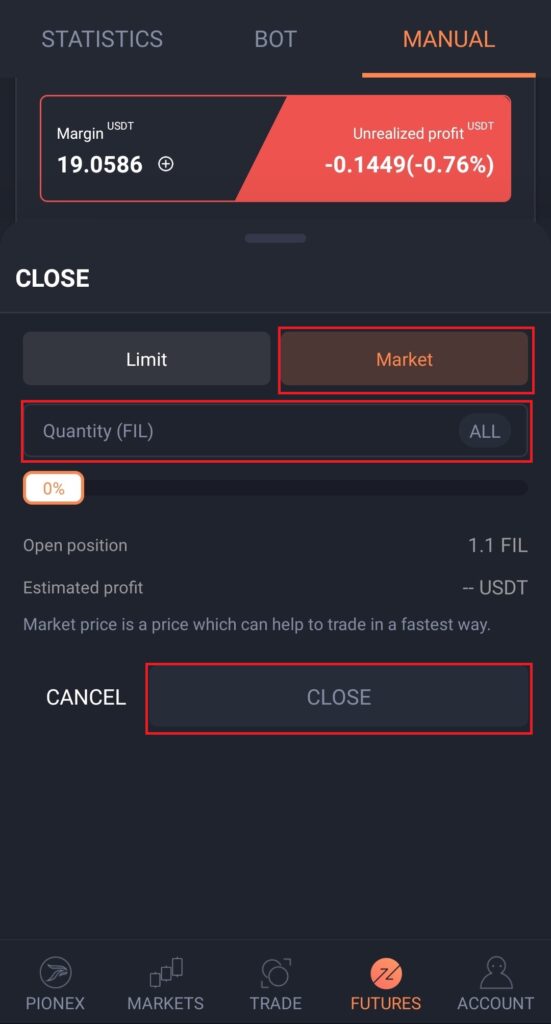Screen dimensions: 551x1024
Task: Open the Account person icon
Action: (x=496, y=974)
